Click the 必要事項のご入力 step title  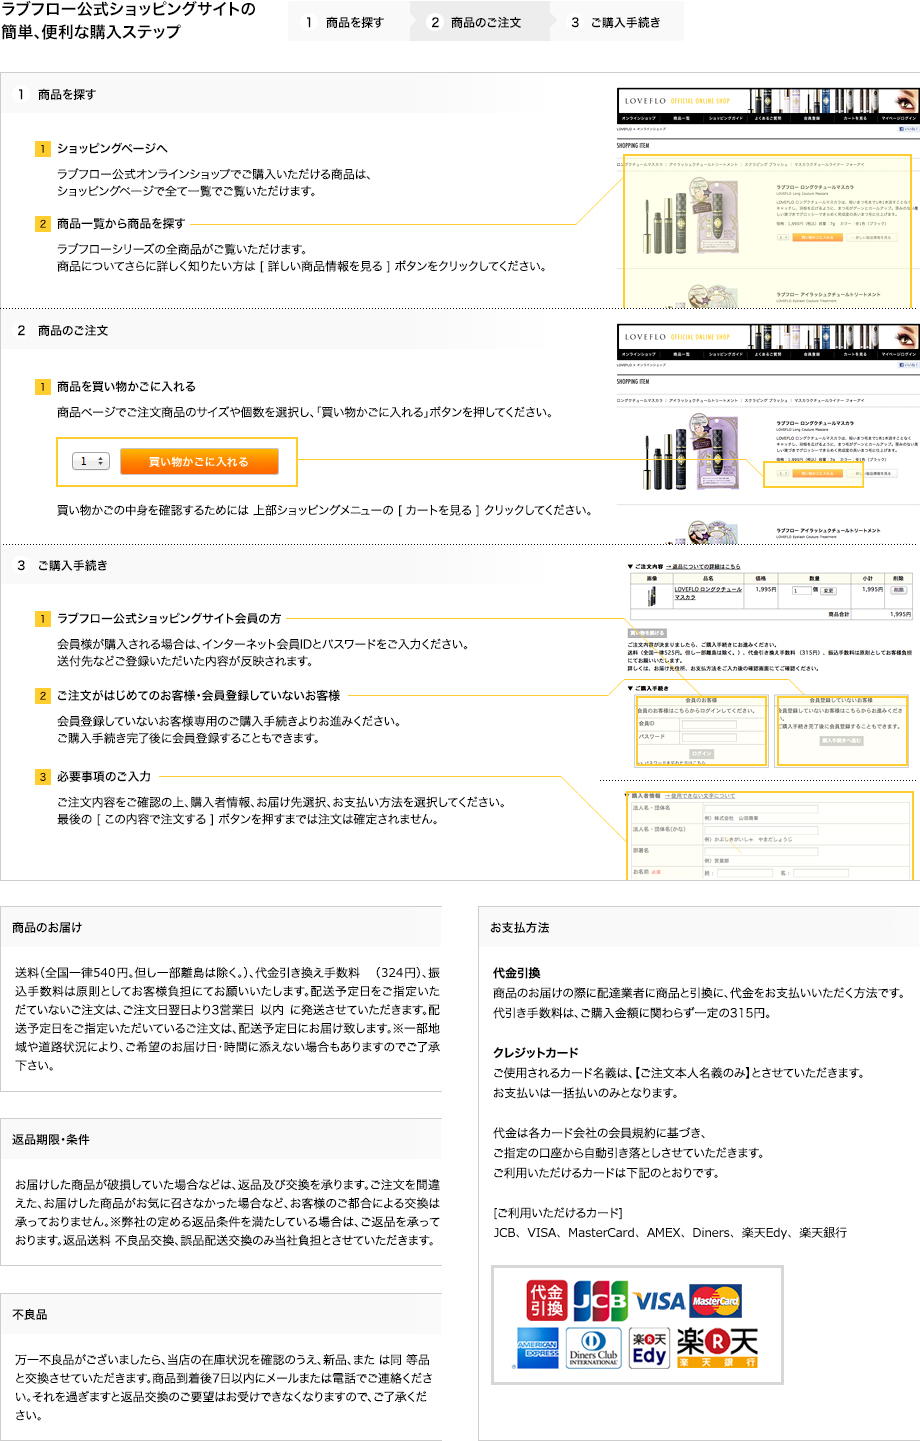104,776
